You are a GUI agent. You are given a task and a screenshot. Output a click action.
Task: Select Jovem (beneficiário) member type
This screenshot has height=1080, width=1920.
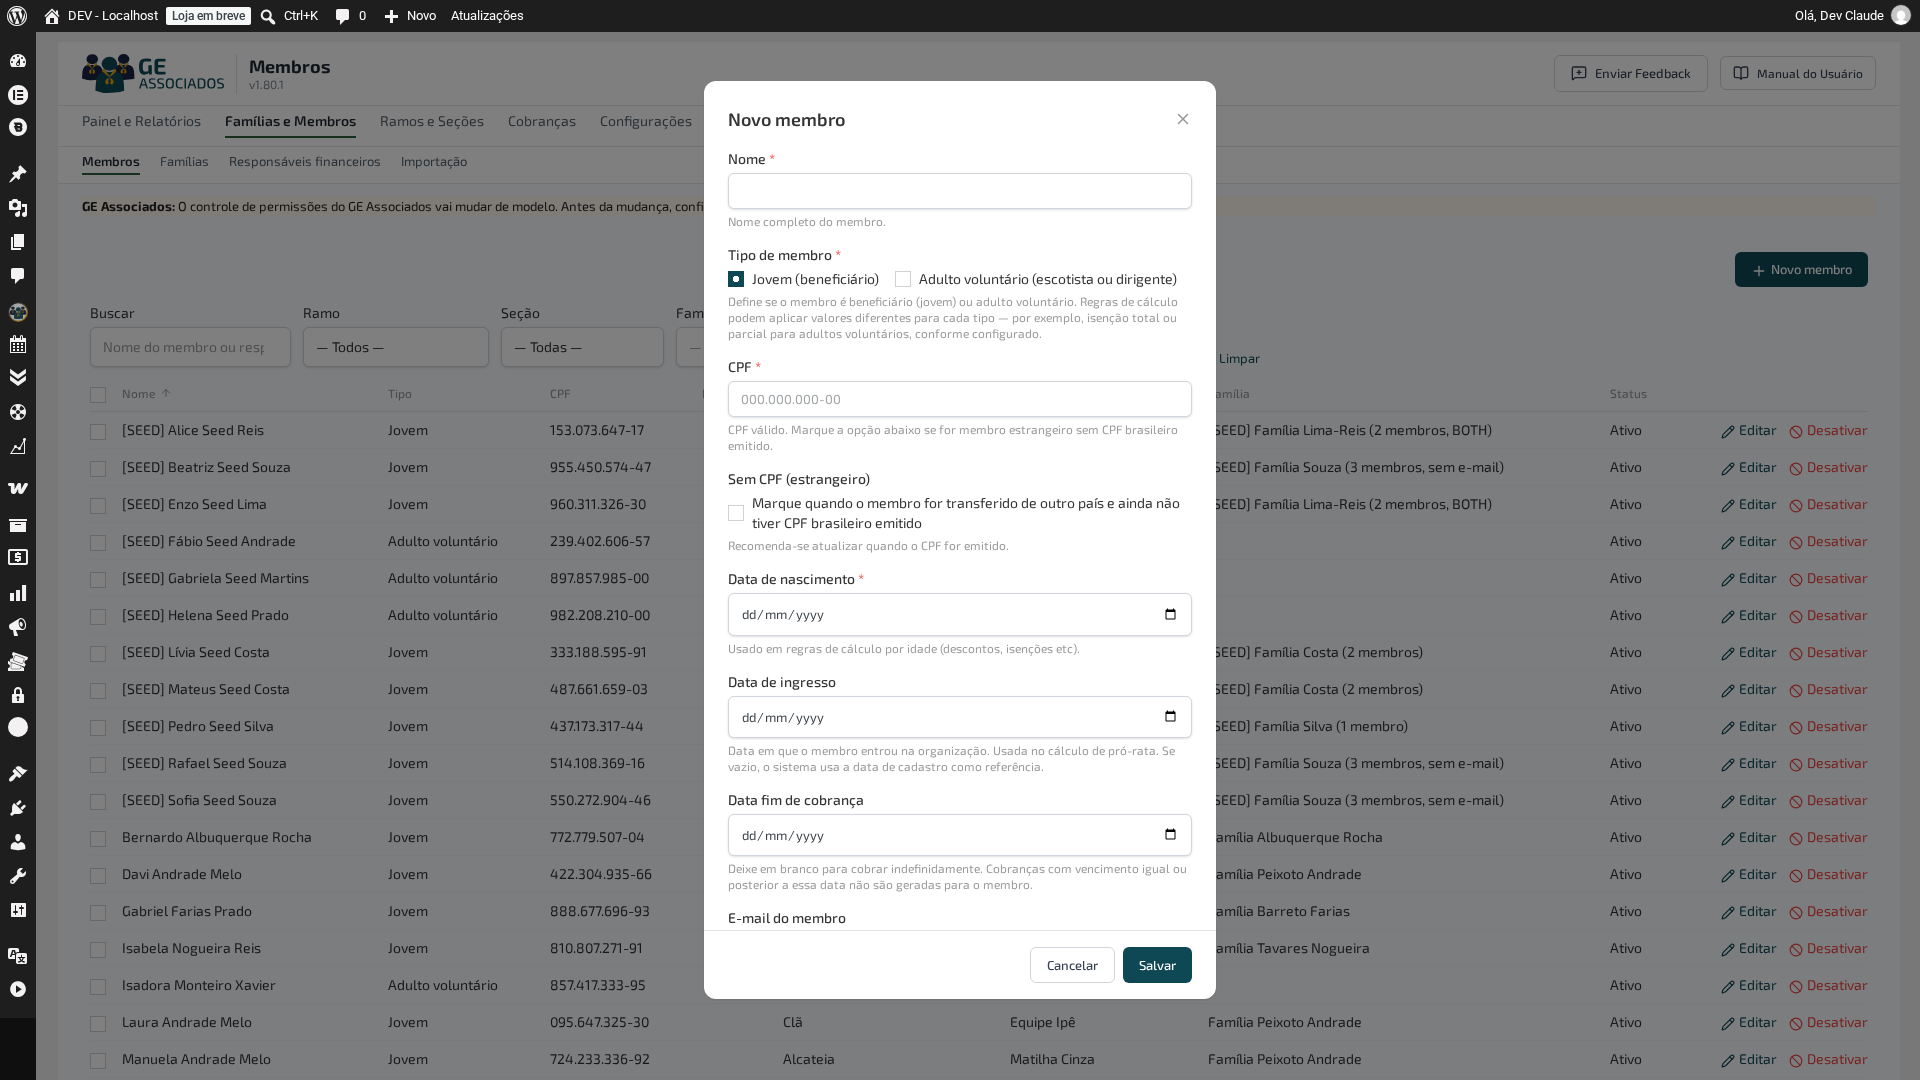click(x=736, y=279)
